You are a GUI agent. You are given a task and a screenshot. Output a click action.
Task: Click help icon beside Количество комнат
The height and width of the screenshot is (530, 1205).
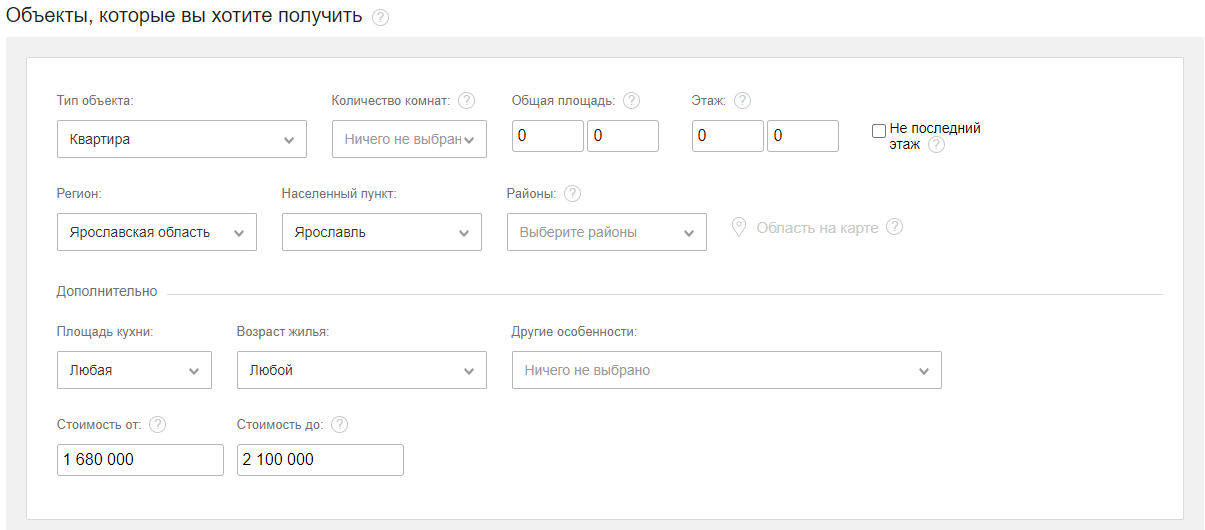(466, 100)
